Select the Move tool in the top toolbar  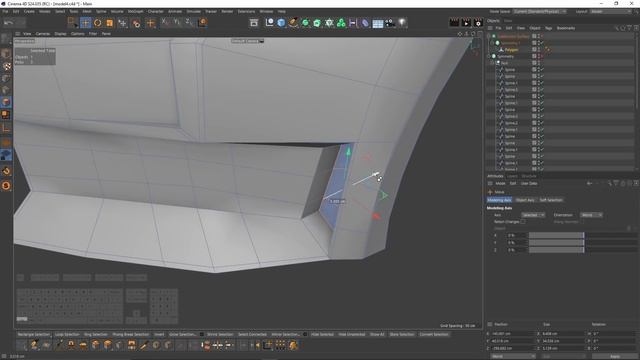tap(85, 23)
